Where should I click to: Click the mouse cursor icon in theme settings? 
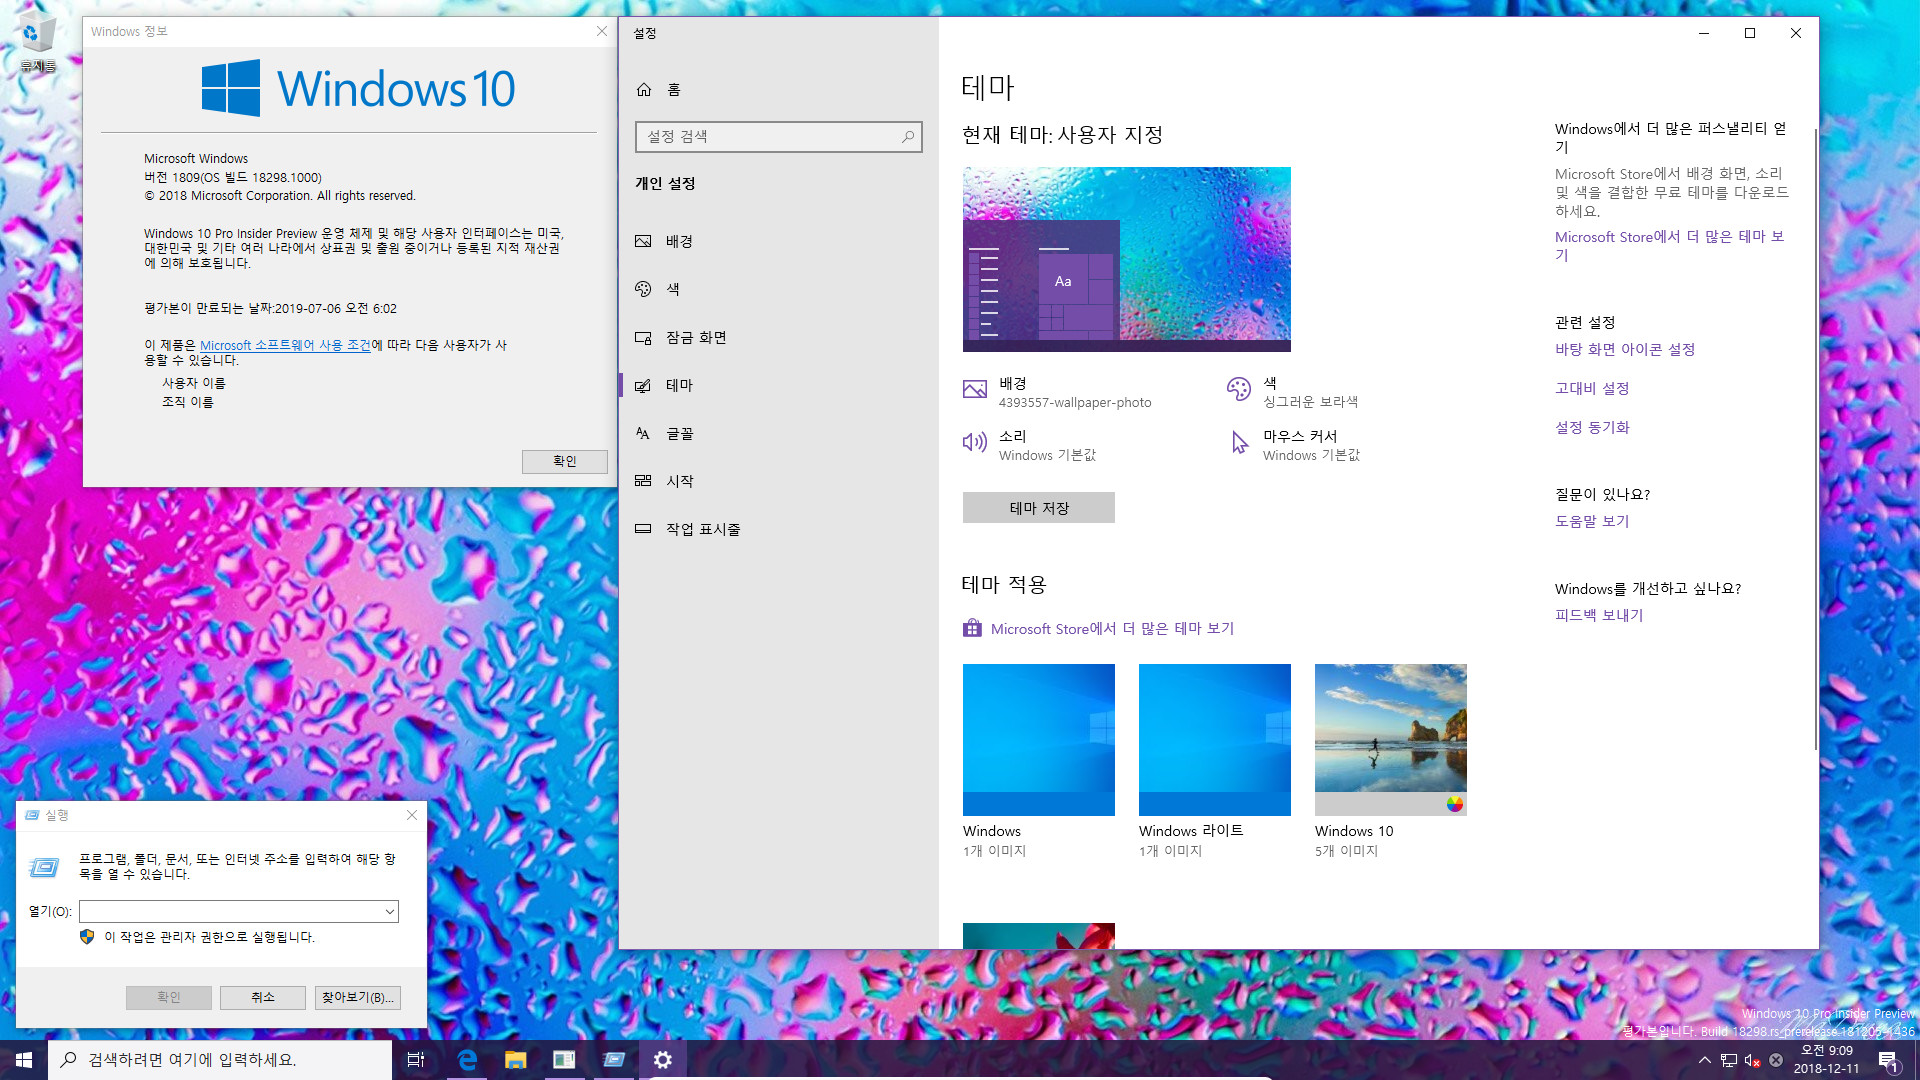[1239, 443]
